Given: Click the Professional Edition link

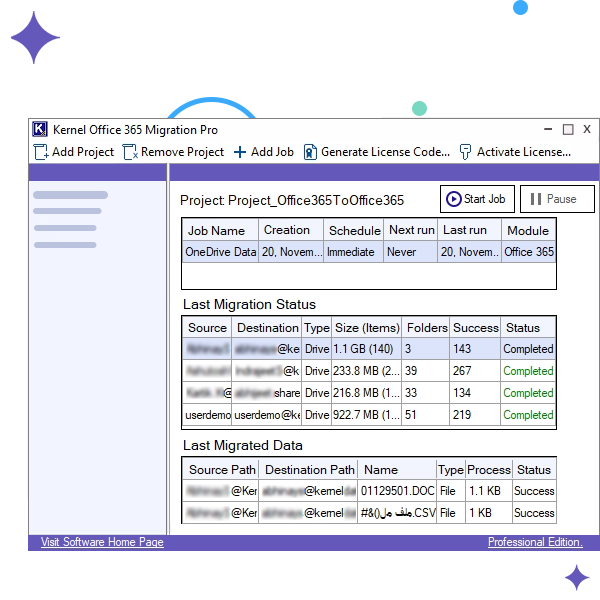Looking at the screenshot, I should 534,542.
